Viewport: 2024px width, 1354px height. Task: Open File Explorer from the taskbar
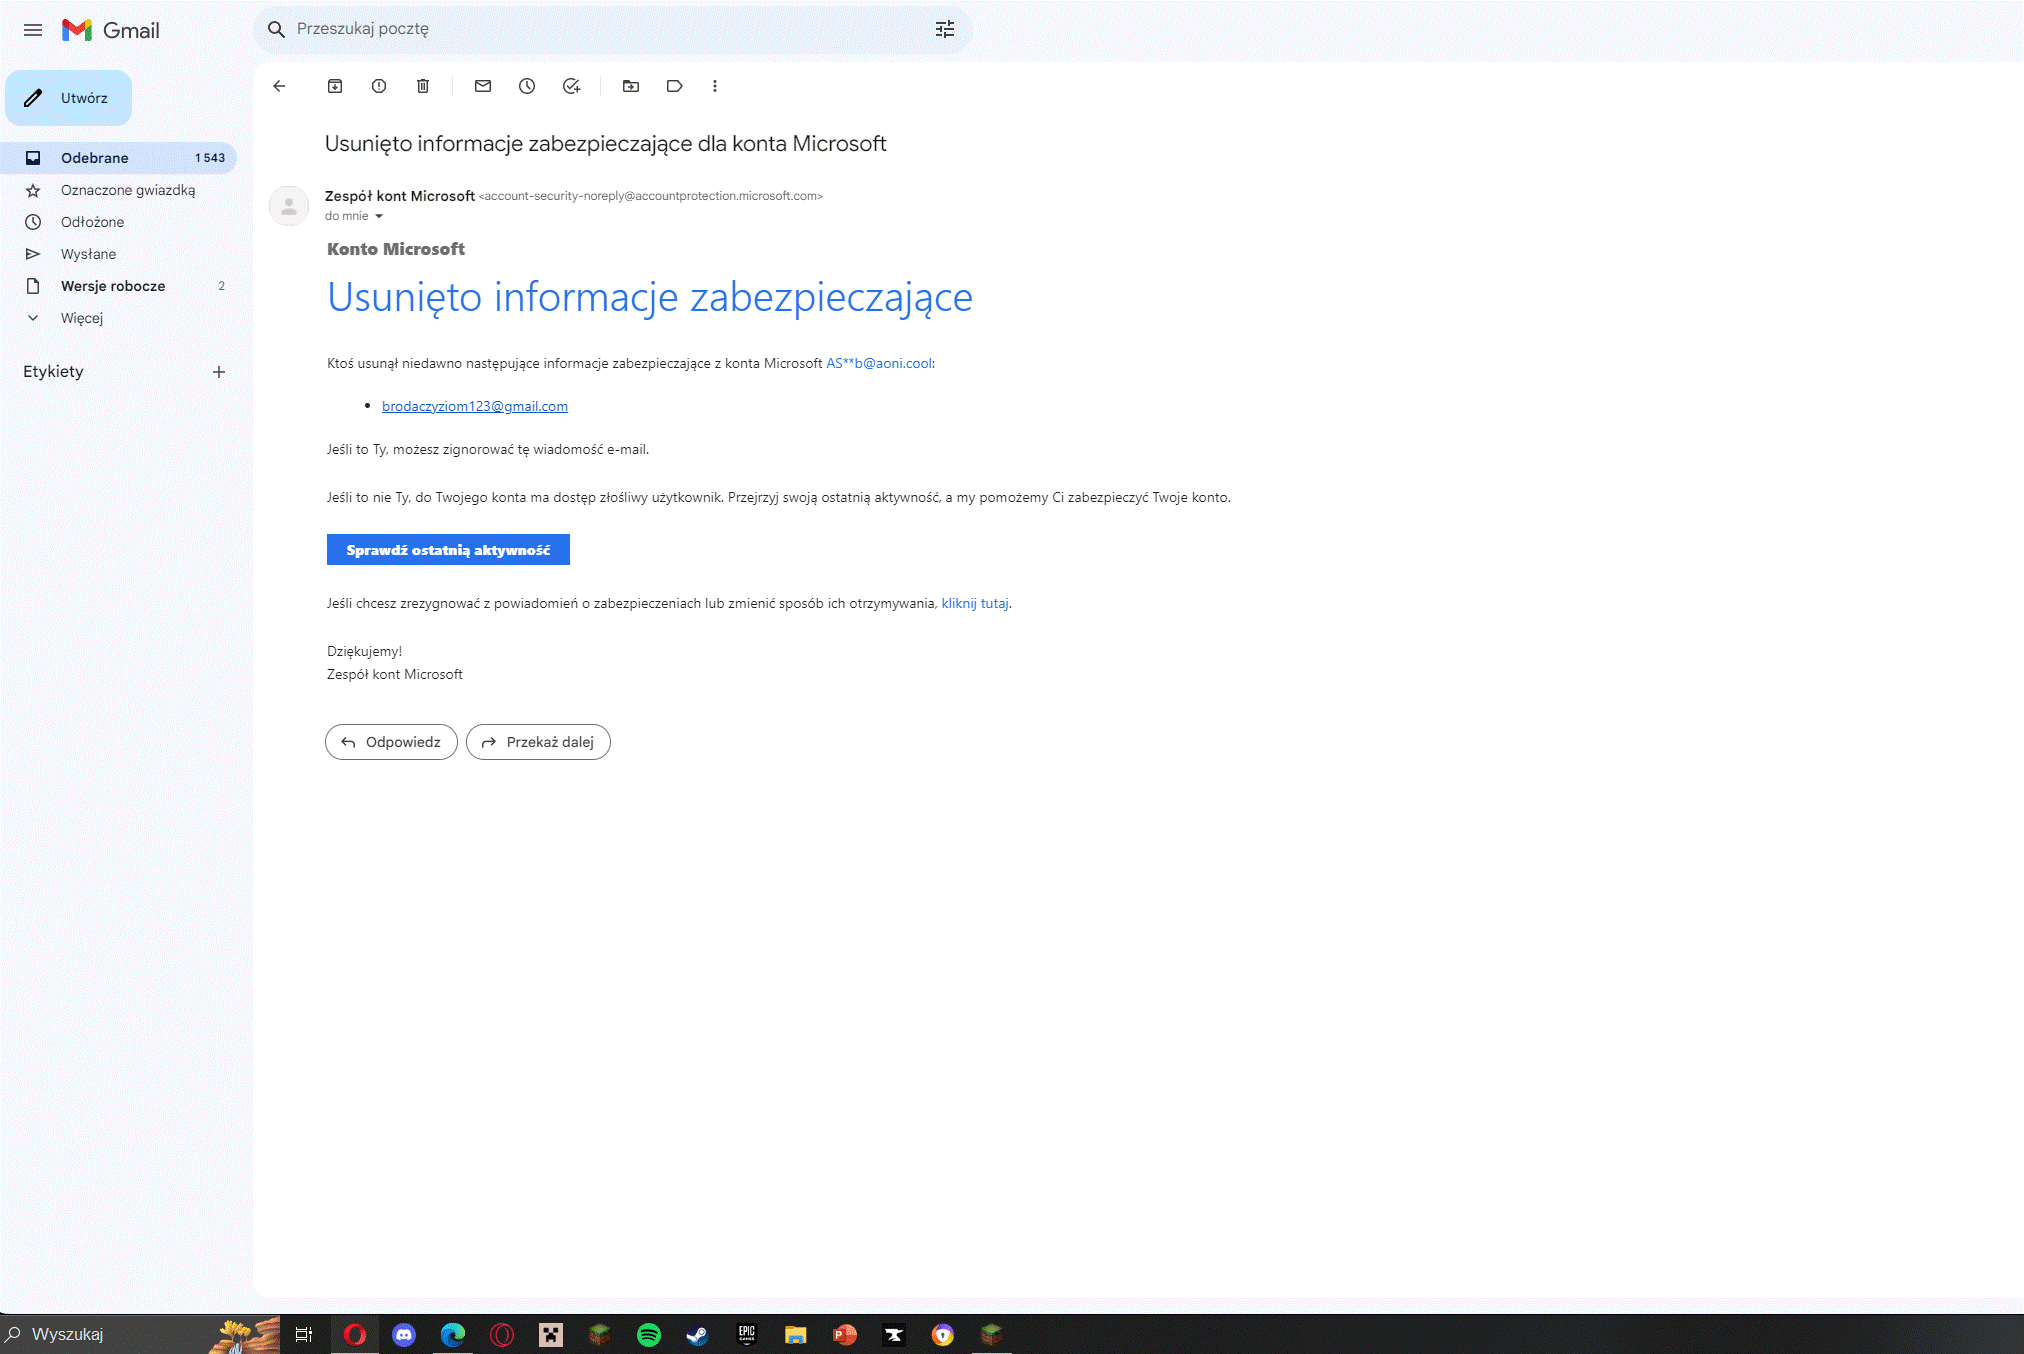point(796,1334)
